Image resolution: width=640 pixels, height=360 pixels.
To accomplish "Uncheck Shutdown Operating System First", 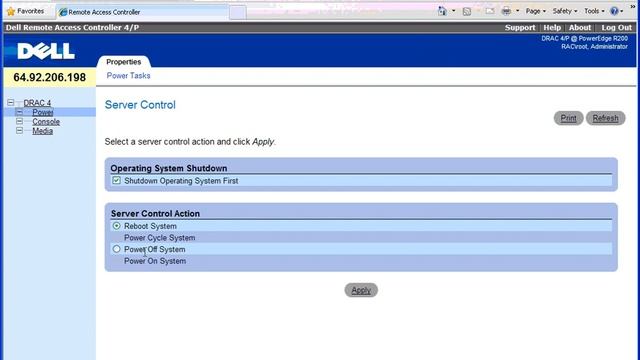I will coord(116,180).
